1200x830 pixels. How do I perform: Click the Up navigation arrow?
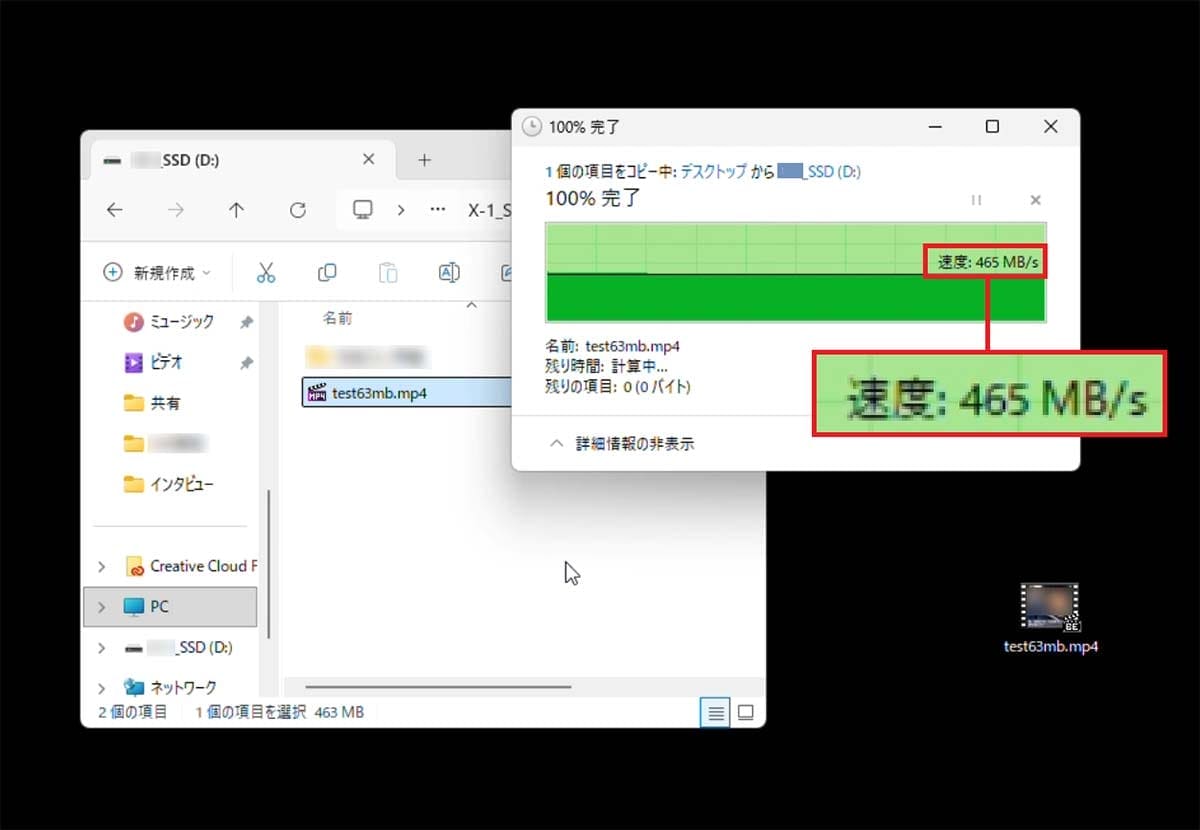pyautogui.click(x=236, y=210)
